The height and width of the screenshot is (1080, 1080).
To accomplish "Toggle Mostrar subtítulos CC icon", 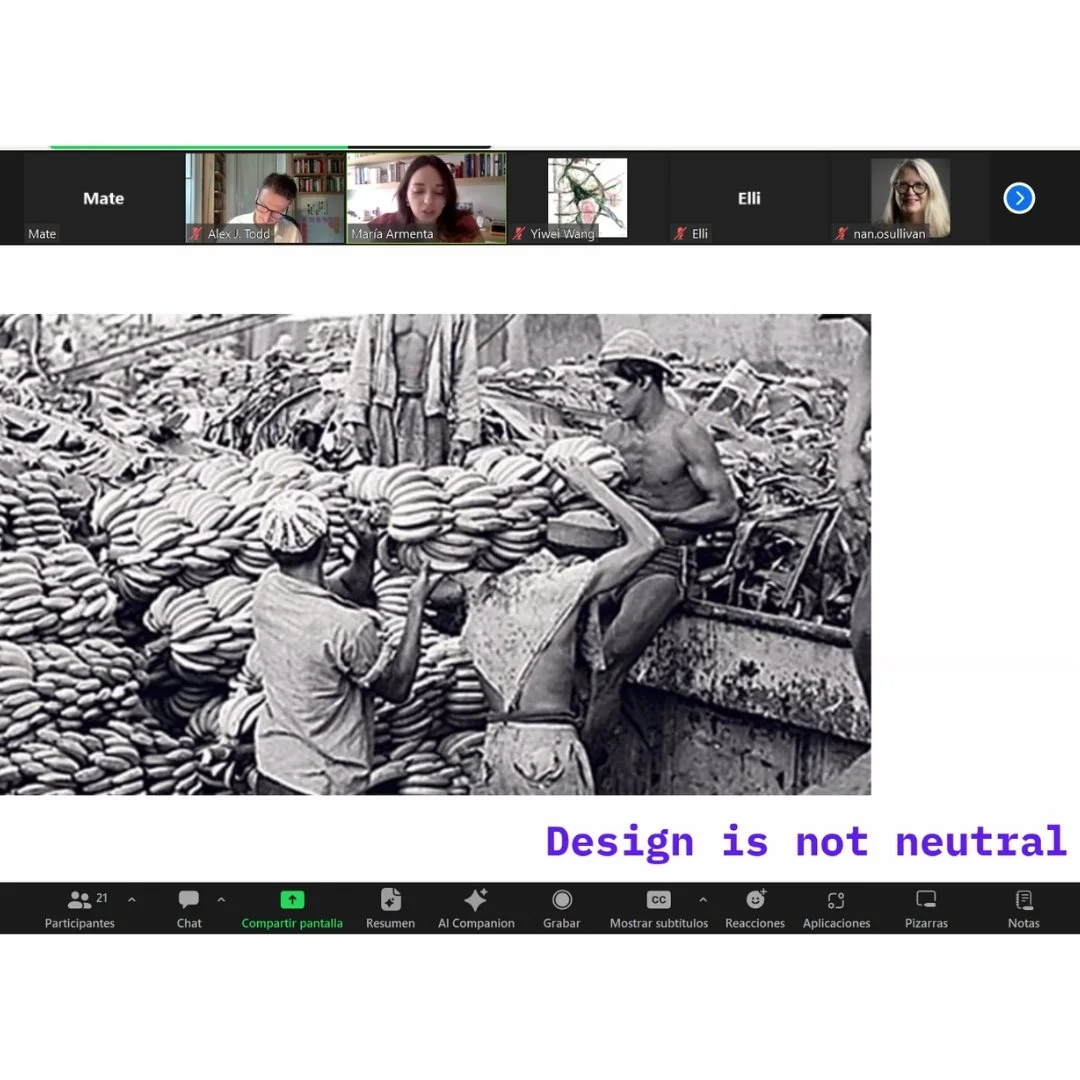I will pos(658,900).
